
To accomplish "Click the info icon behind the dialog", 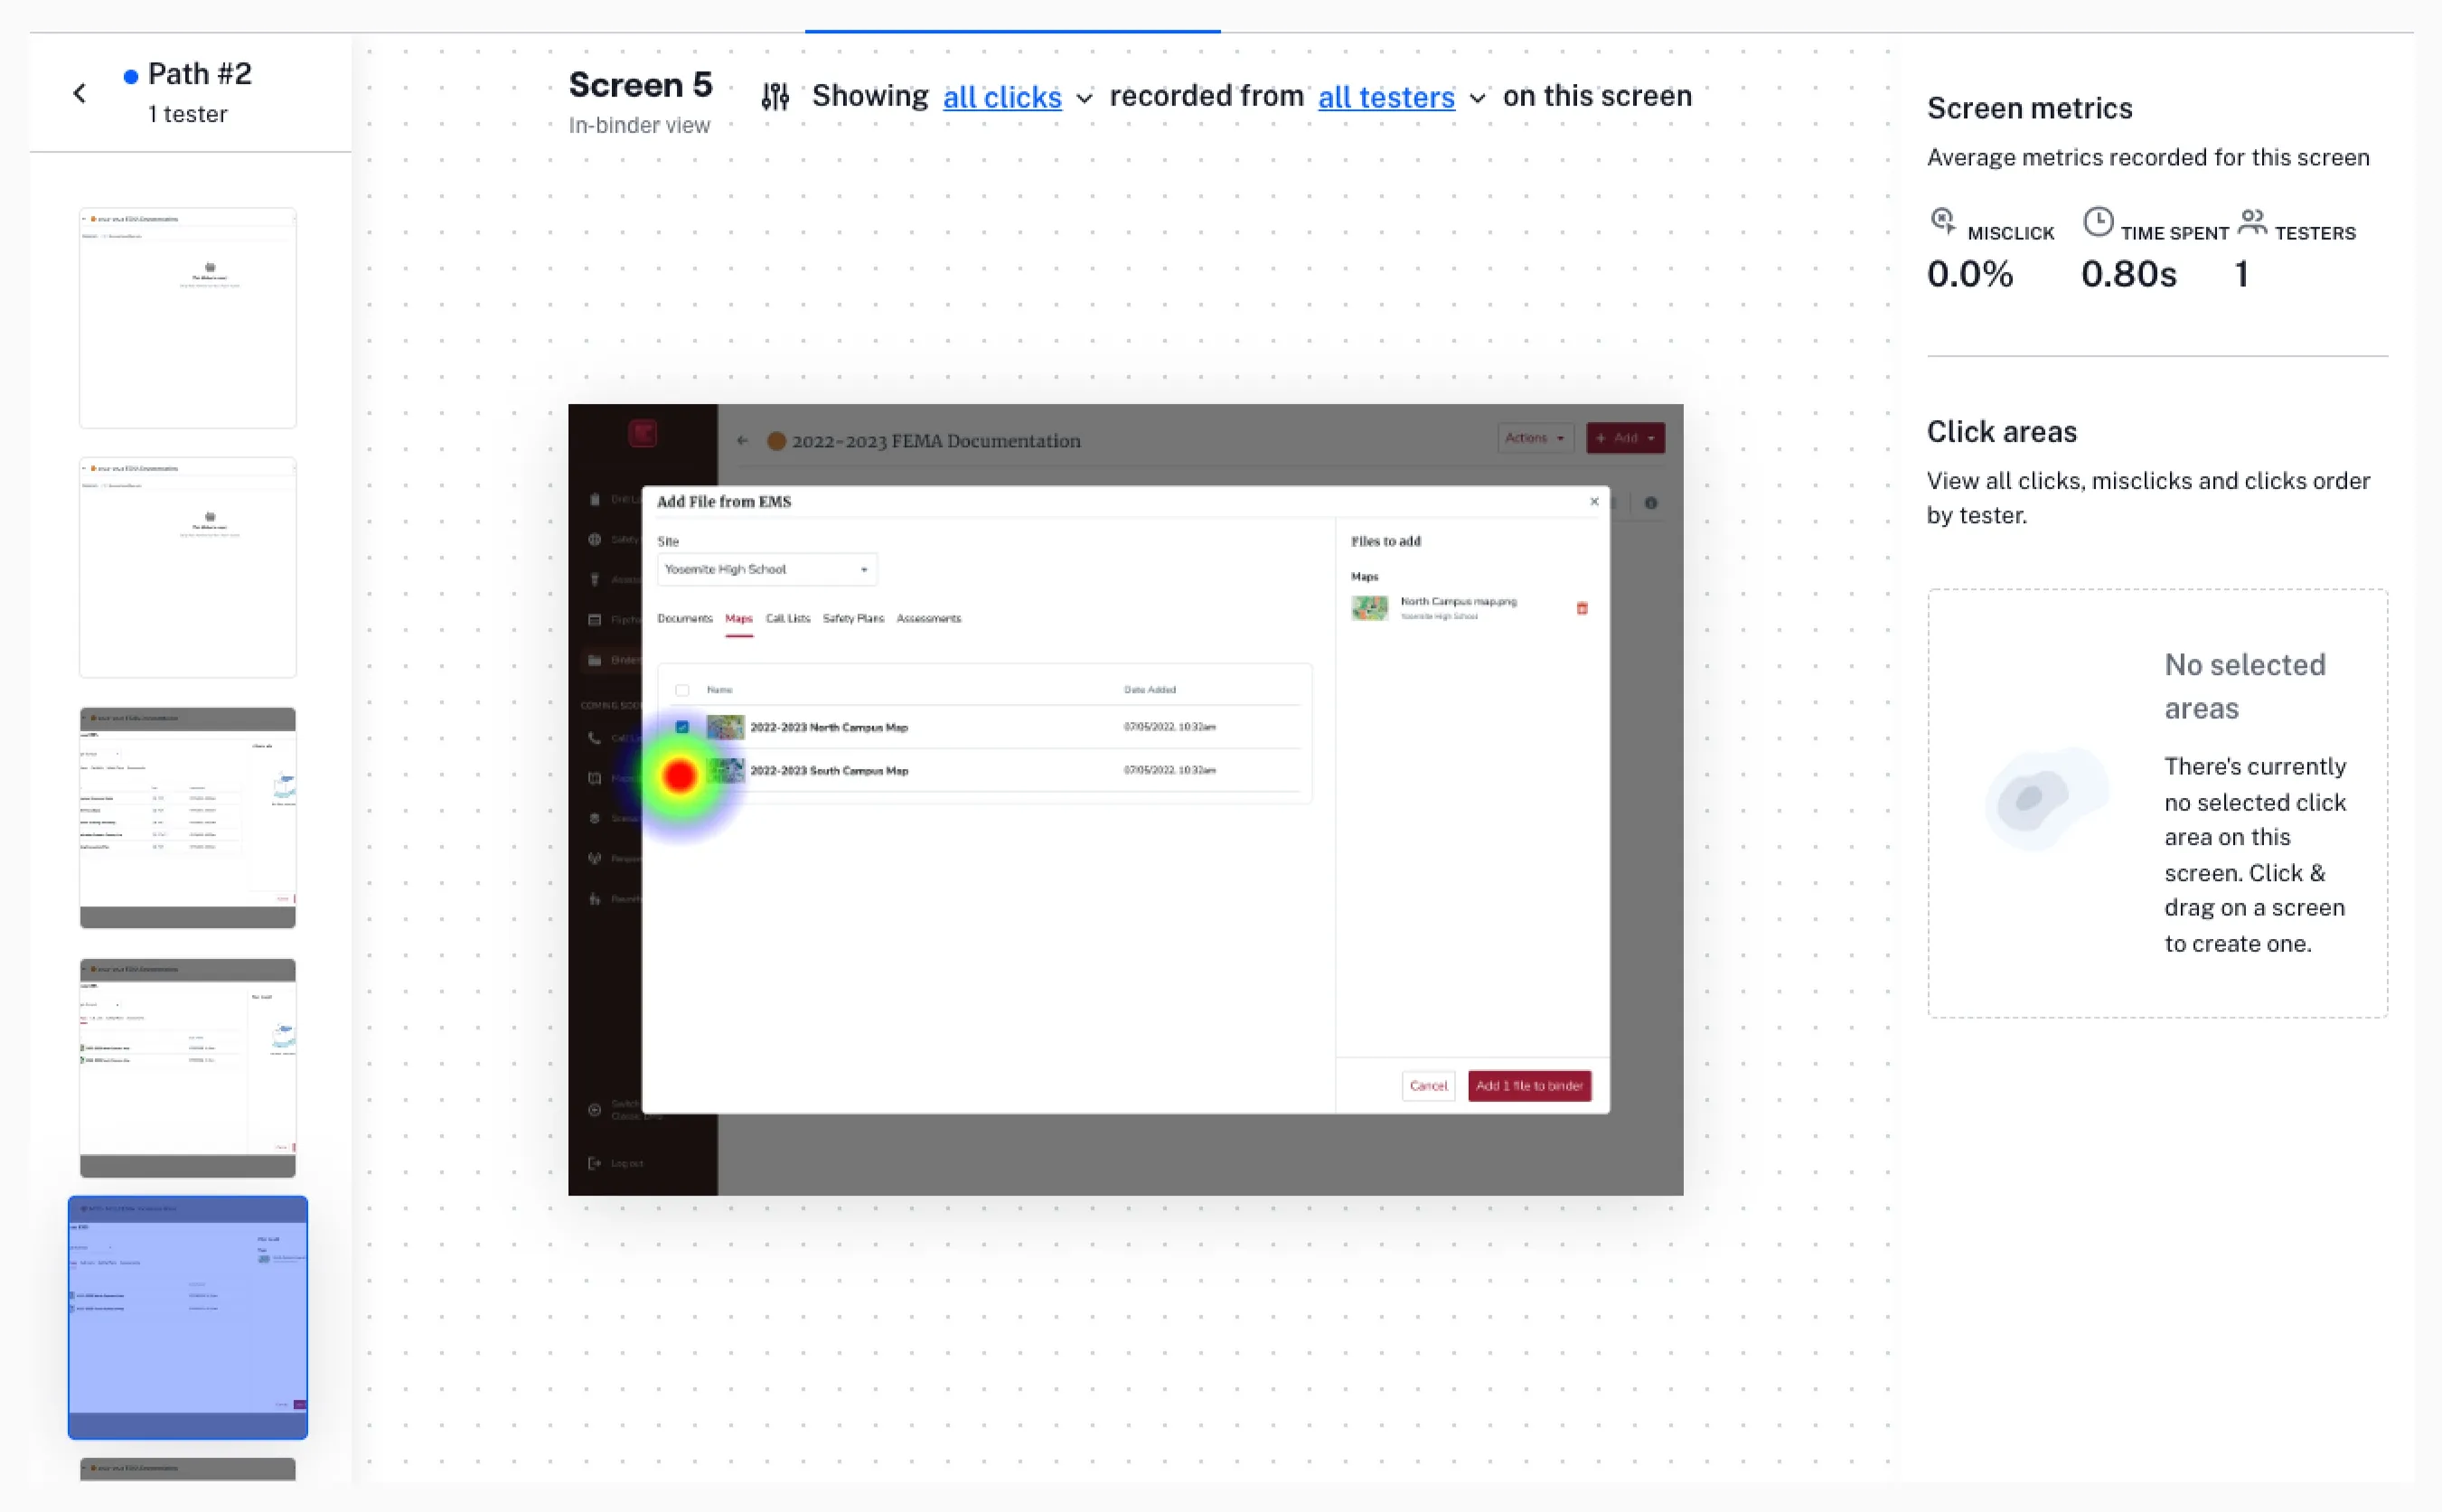I will 1651,503.
